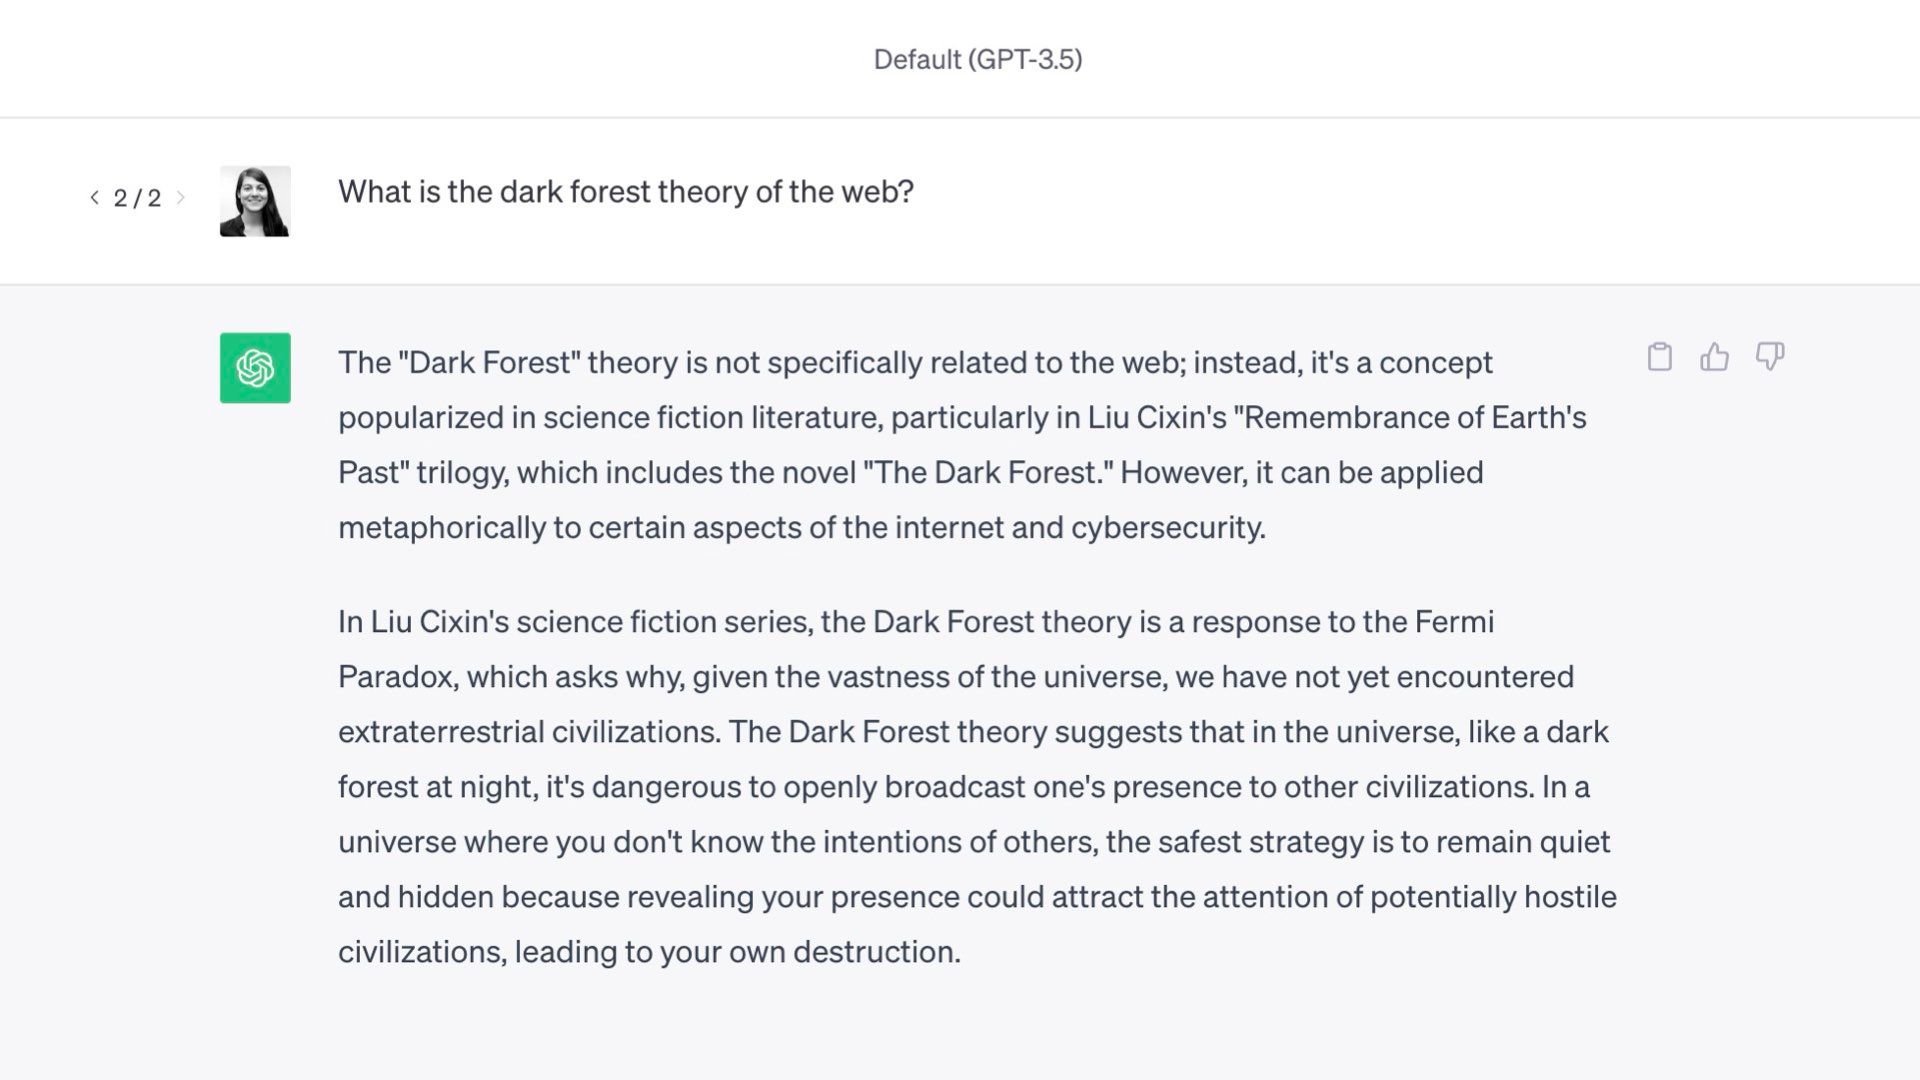Click the word "metaphorically" in the response
1920x1080 pixels.
[442, 527]
